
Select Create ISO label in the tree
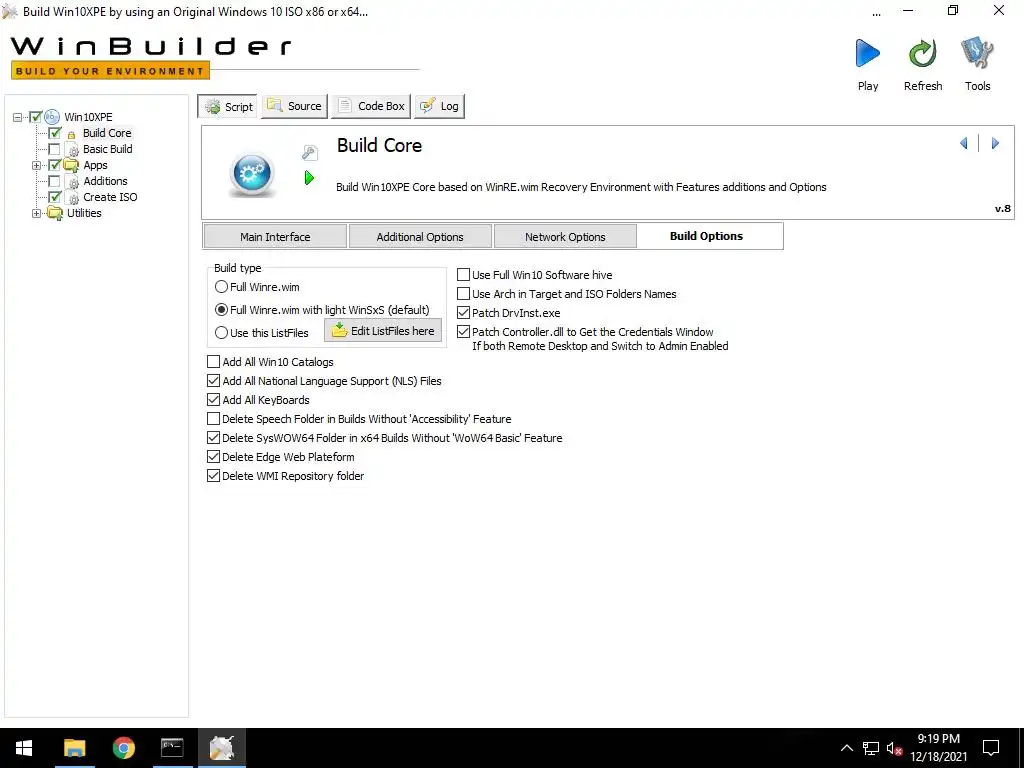pyautogui.click(x=110, y=197)
